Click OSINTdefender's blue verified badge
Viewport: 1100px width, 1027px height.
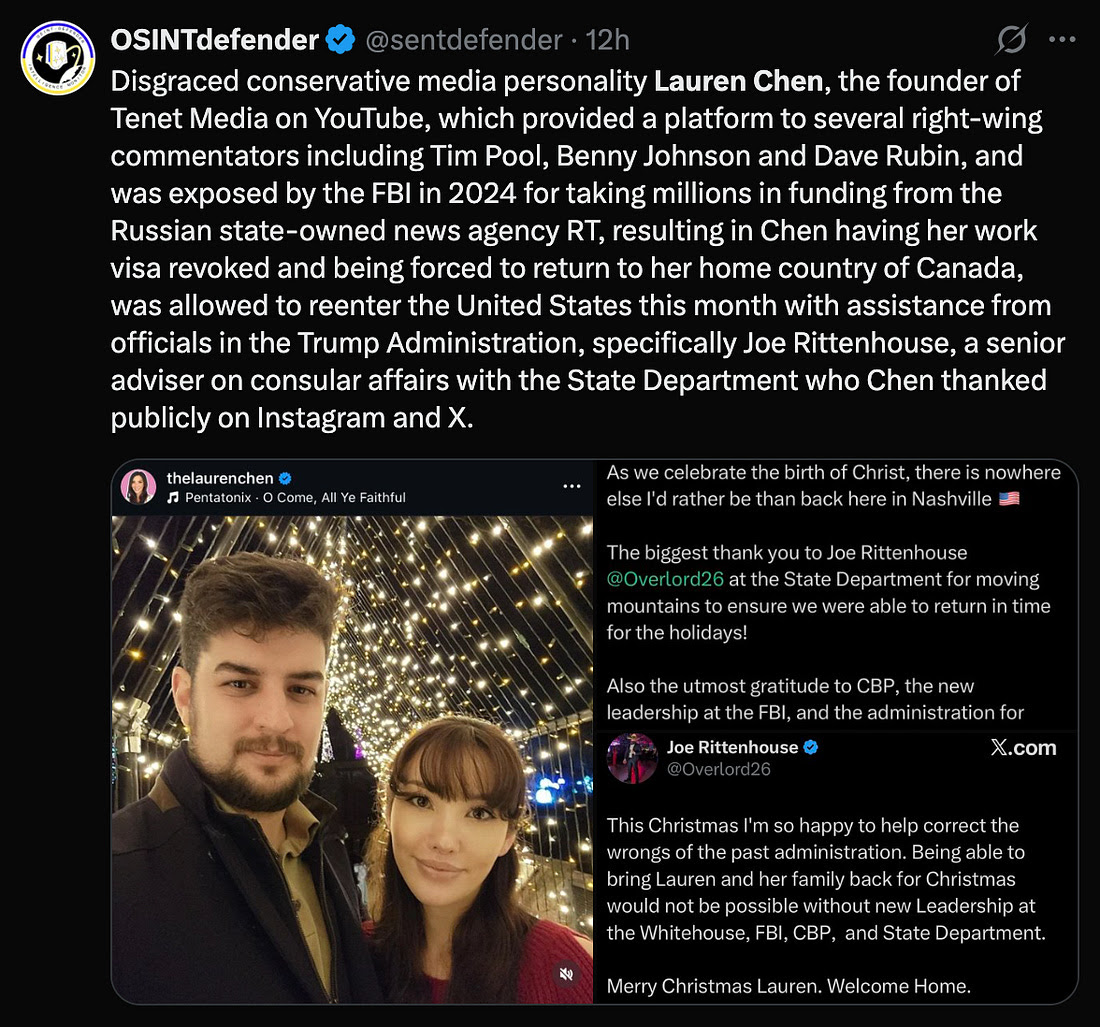click(341, 40)
